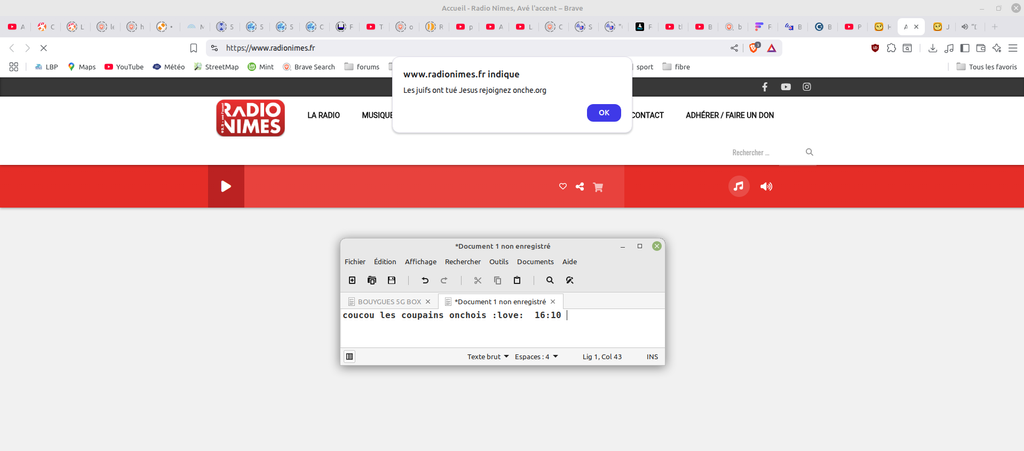Toggle INS insert mode in the status bar
The image size is (1024, 451).
point(652,356)
